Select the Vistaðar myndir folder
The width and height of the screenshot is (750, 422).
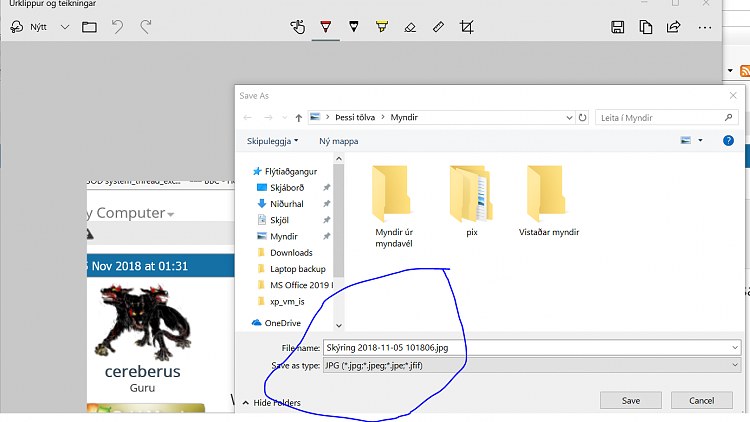[x=549, y=201]
